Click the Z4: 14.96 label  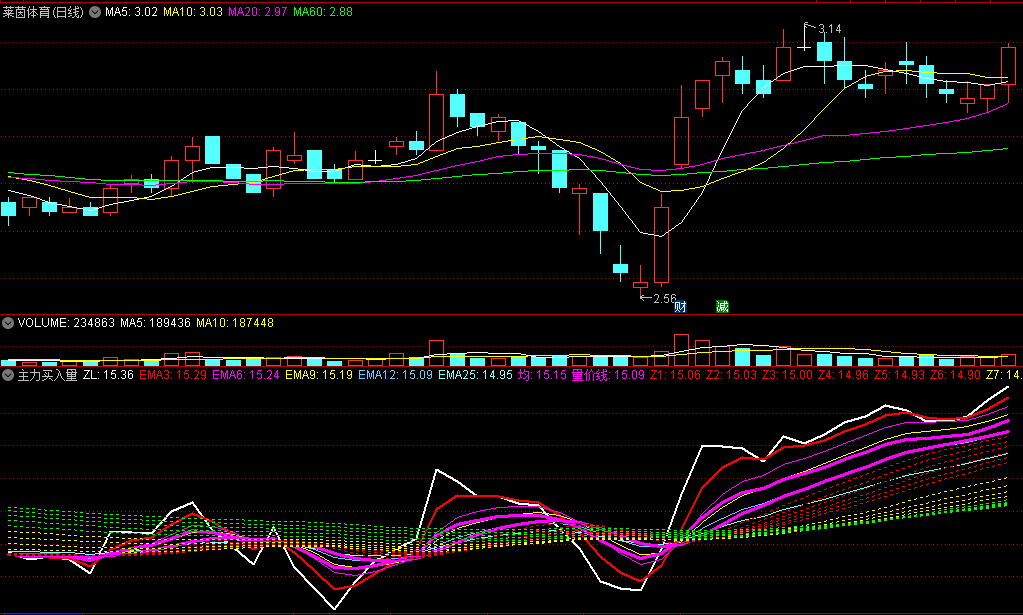(x=844, y=375)
